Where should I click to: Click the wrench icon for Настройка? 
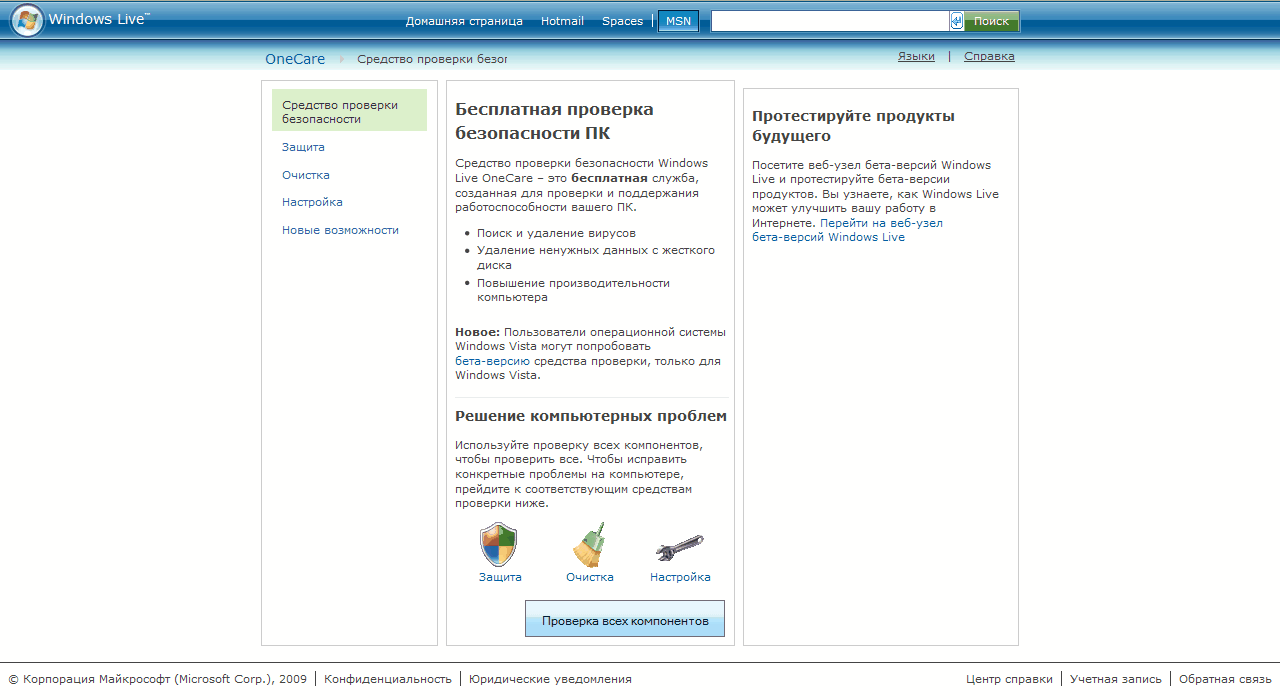[680, 548]
